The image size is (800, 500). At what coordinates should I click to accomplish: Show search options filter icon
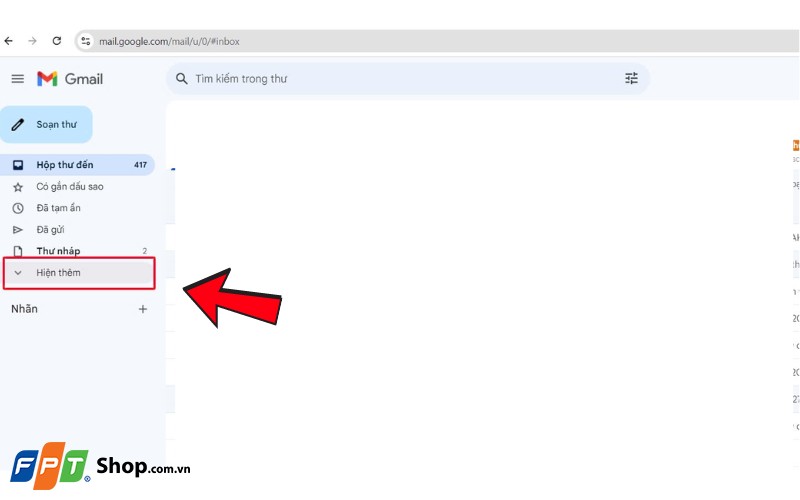[x=631, y=78]
